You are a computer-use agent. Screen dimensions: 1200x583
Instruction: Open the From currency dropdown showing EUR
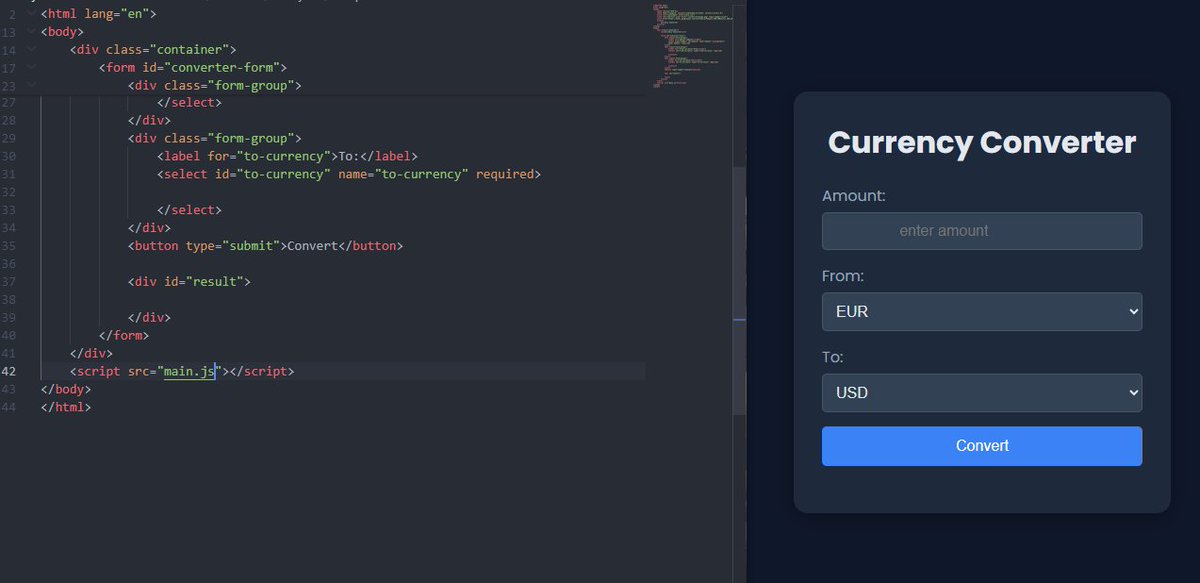click(x=982, y=311)
